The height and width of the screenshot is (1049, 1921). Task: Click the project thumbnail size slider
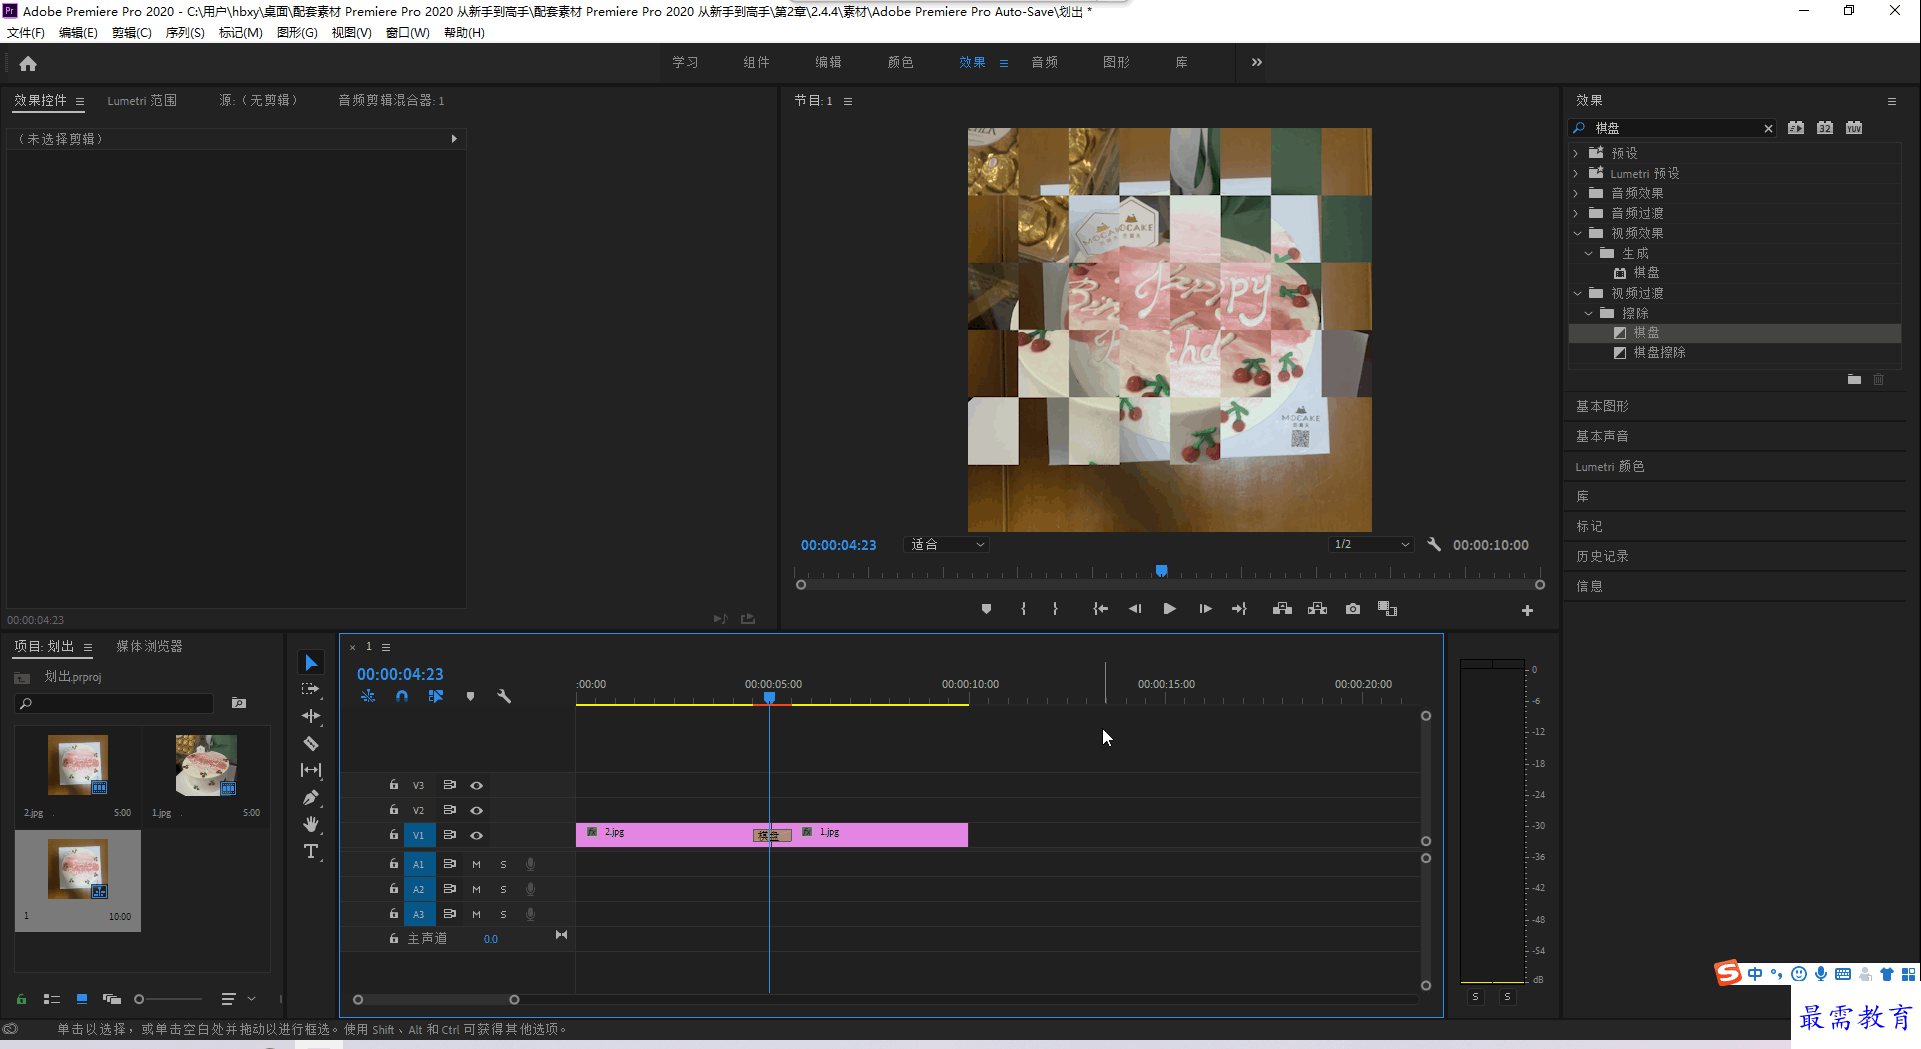168,999
